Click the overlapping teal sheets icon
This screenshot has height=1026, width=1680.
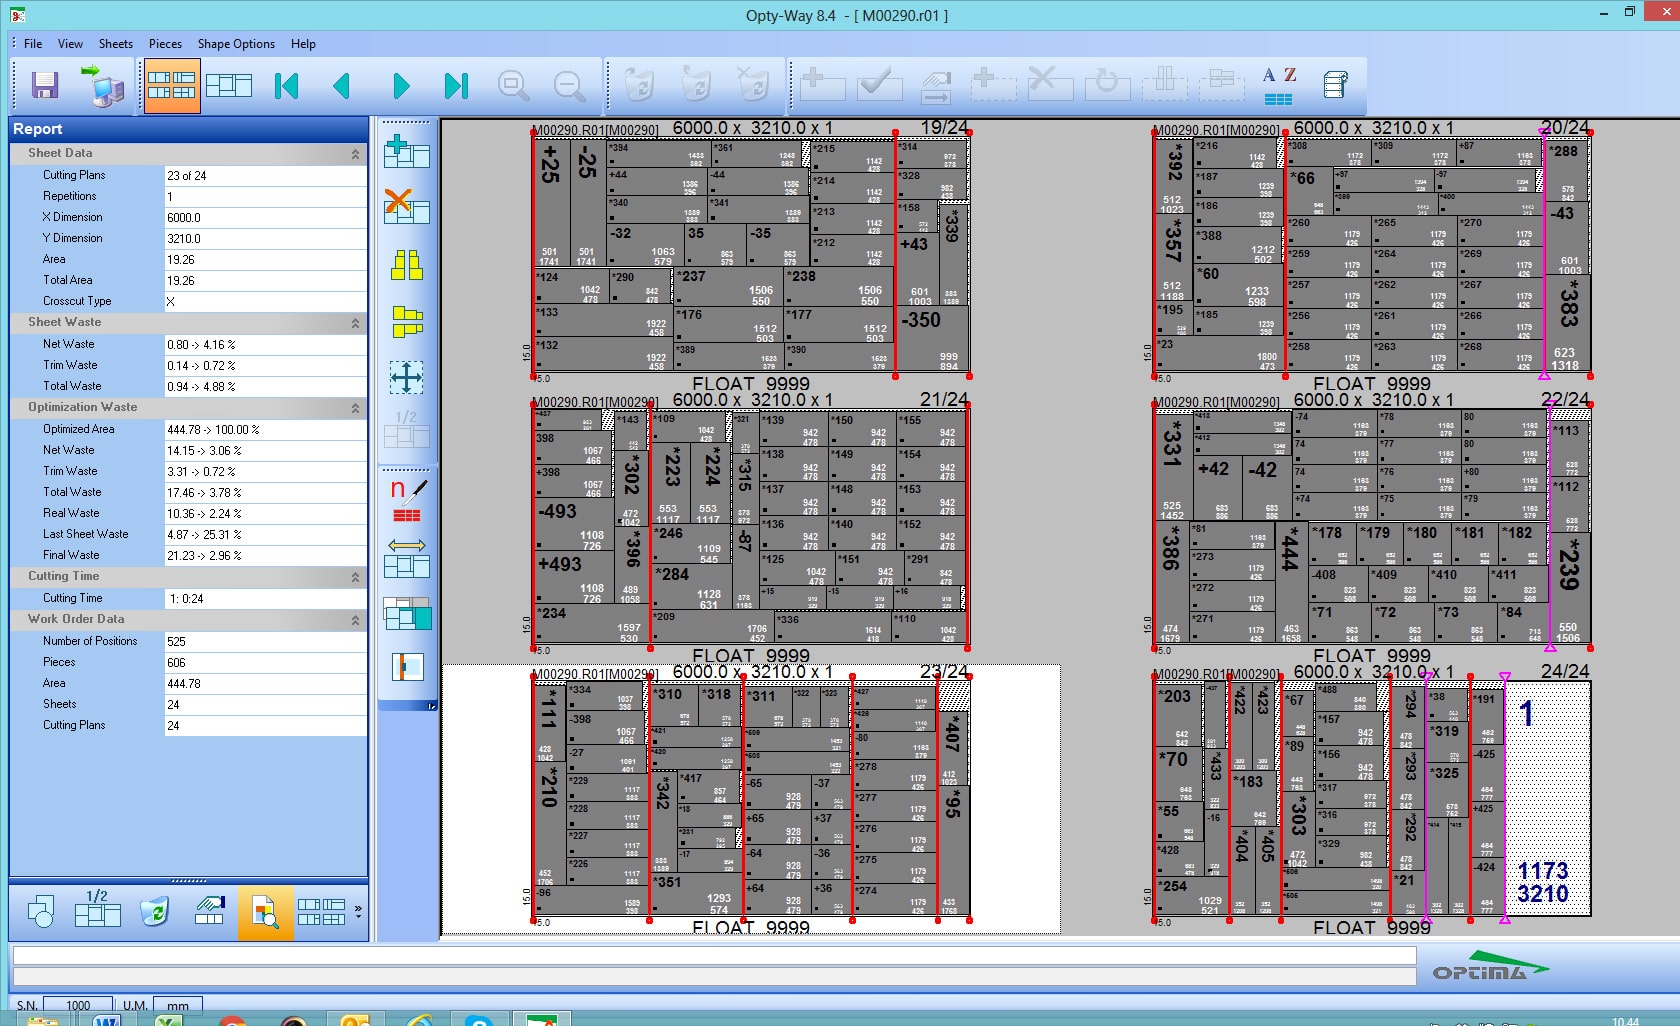(x=407, y=612)
